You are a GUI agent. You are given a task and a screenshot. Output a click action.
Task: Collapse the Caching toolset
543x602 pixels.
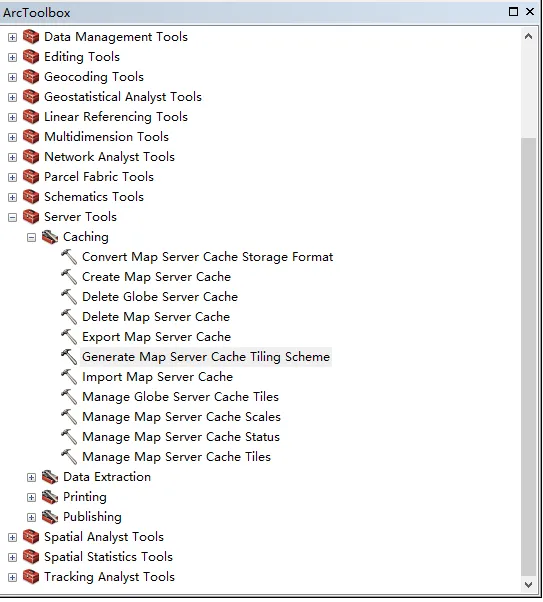31,237
